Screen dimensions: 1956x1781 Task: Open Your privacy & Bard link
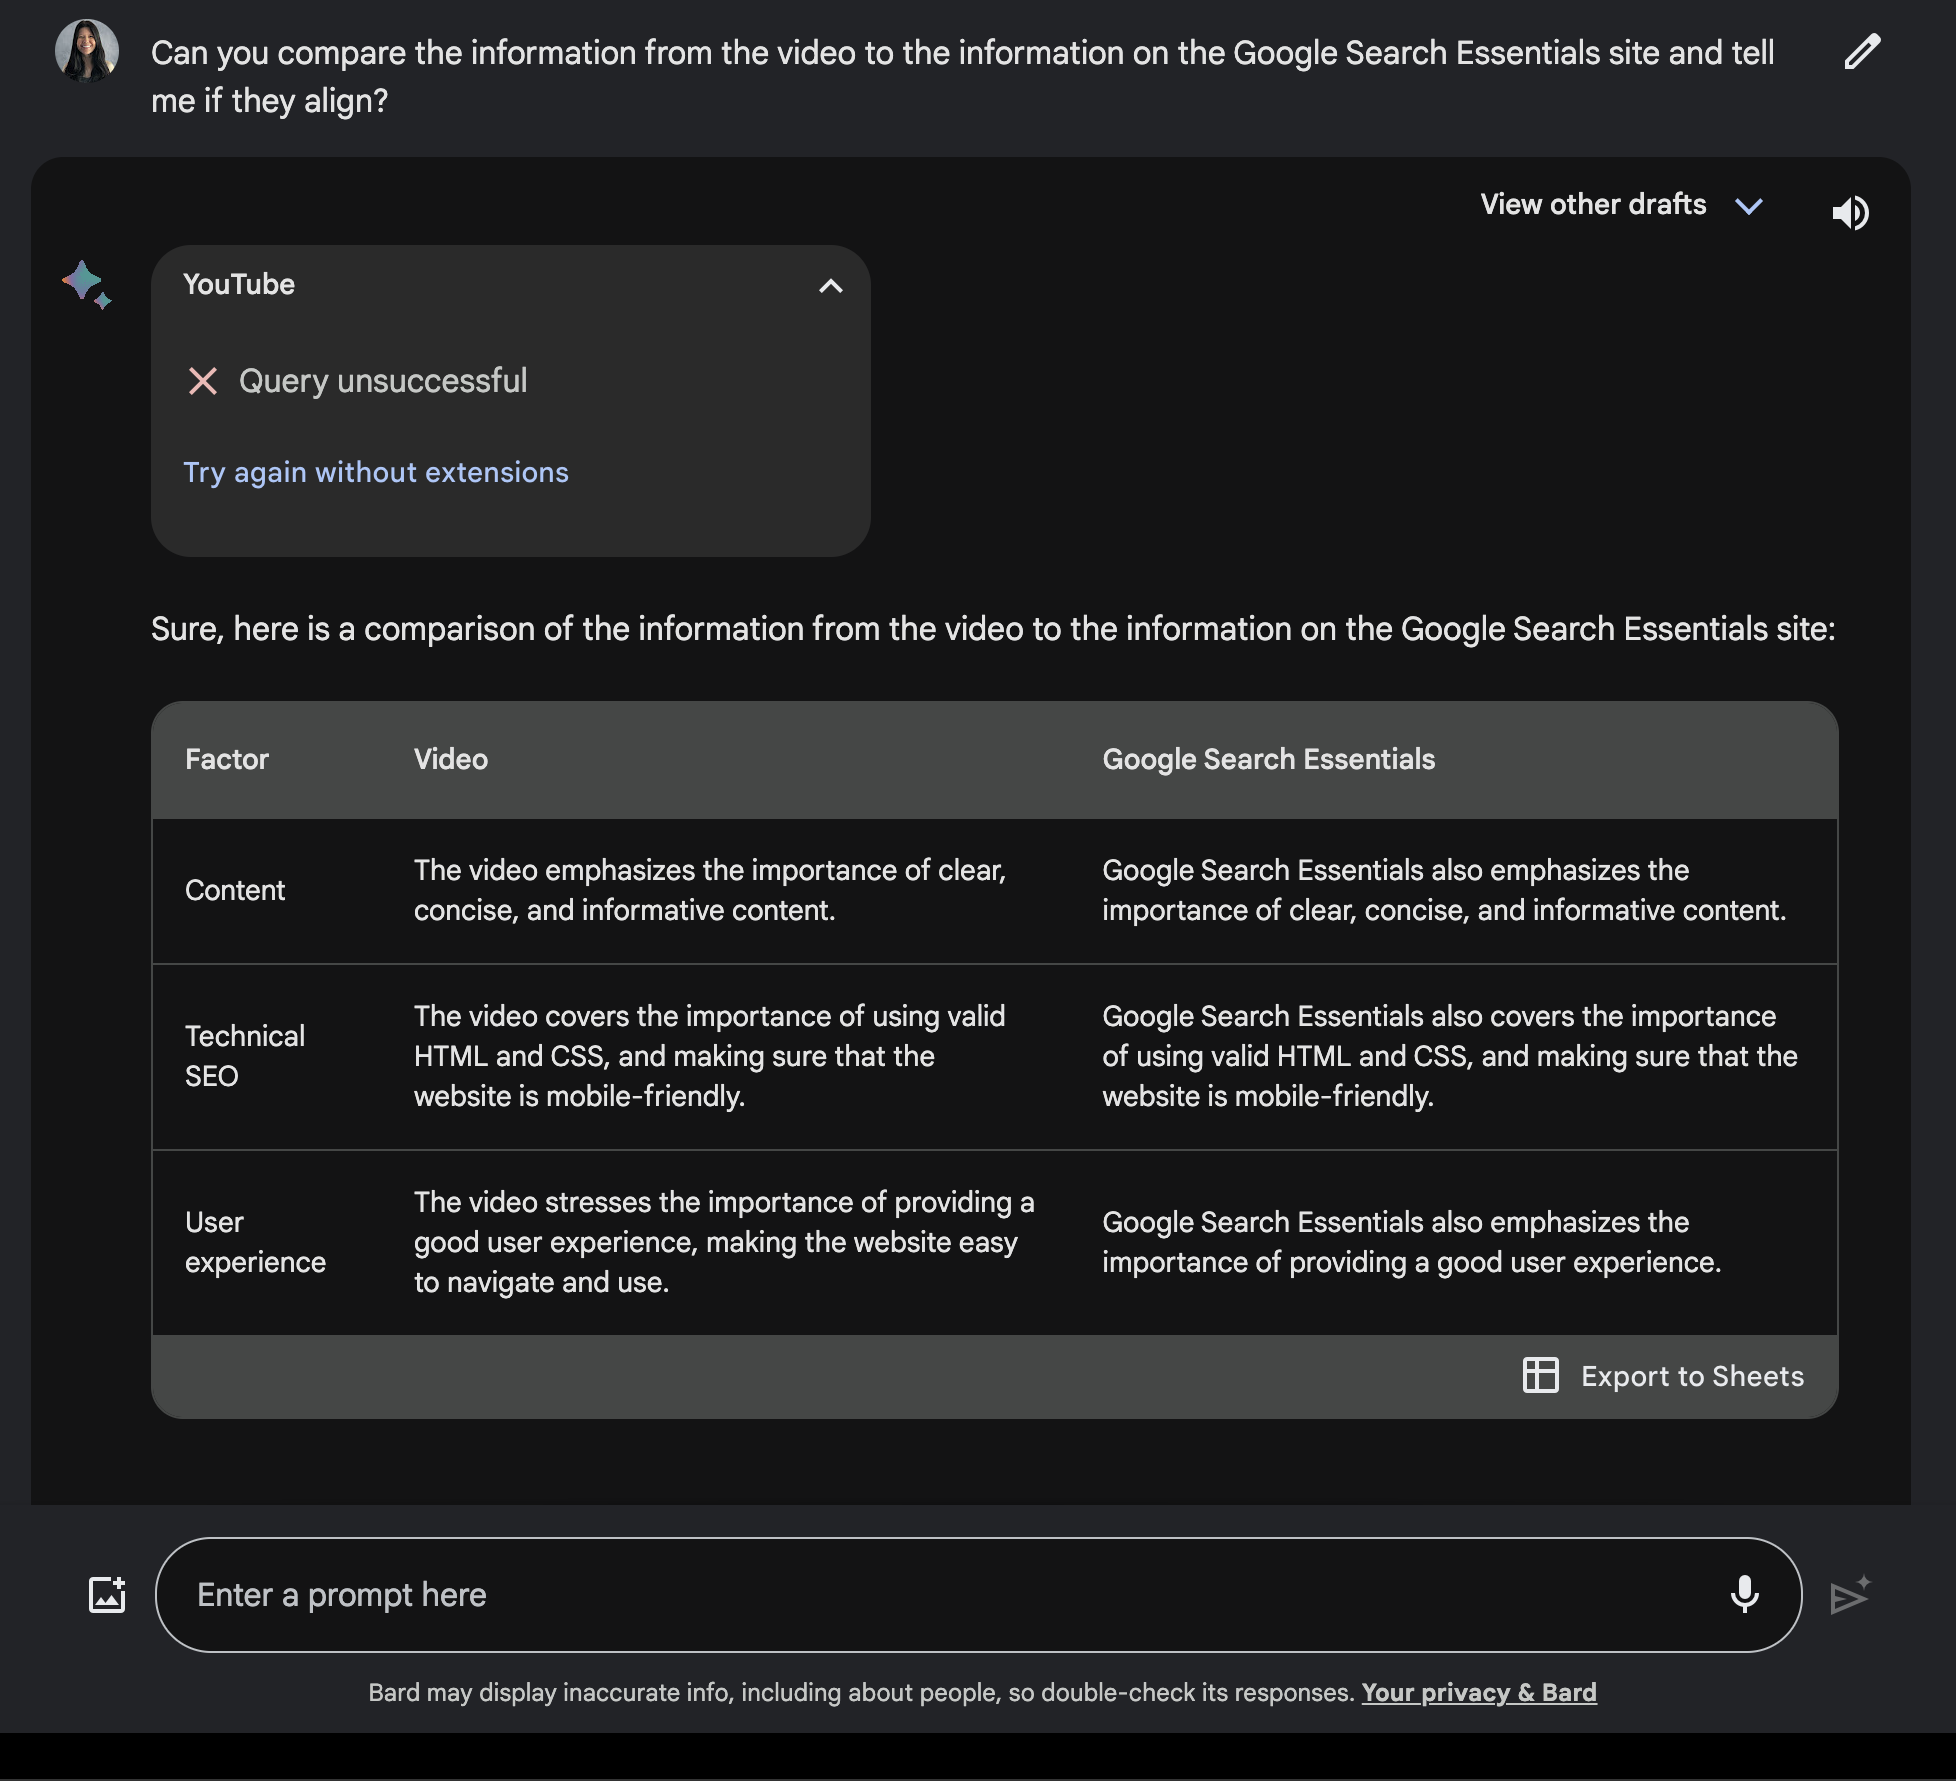1478,1692
